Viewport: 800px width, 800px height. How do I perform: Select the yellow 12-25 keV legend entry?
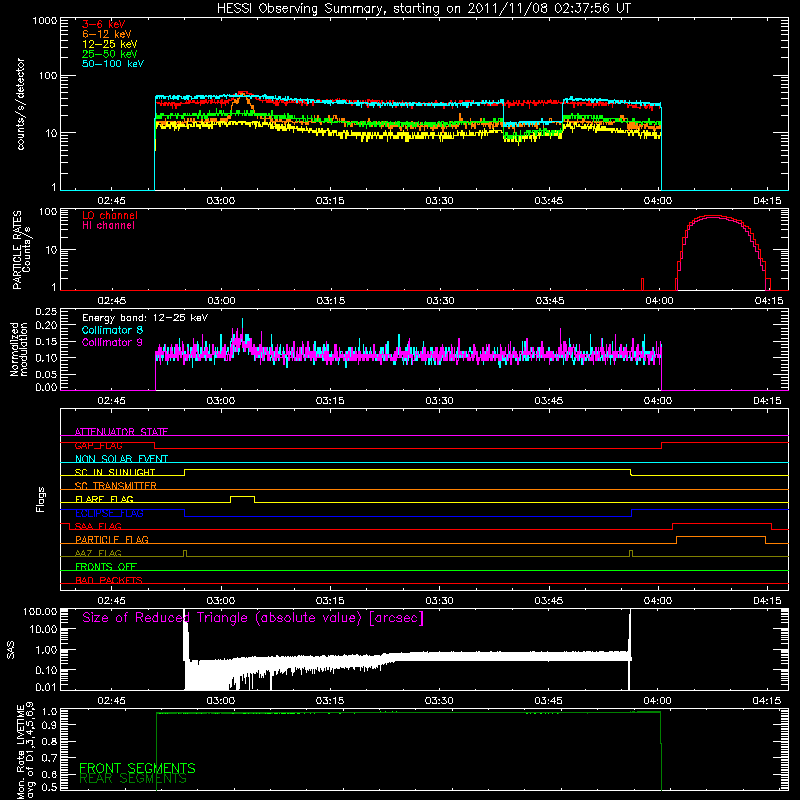110,44
